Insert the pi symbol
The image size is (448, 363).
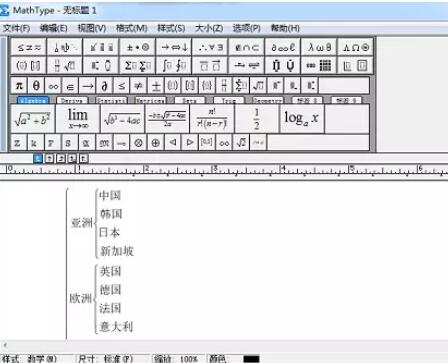pyautogui.click(x=19, y=86)
